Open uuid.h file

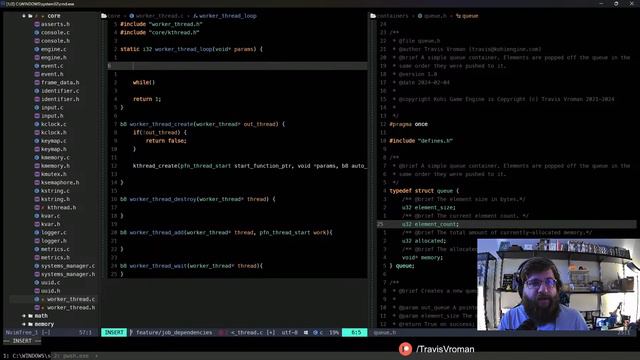point(50,291)
